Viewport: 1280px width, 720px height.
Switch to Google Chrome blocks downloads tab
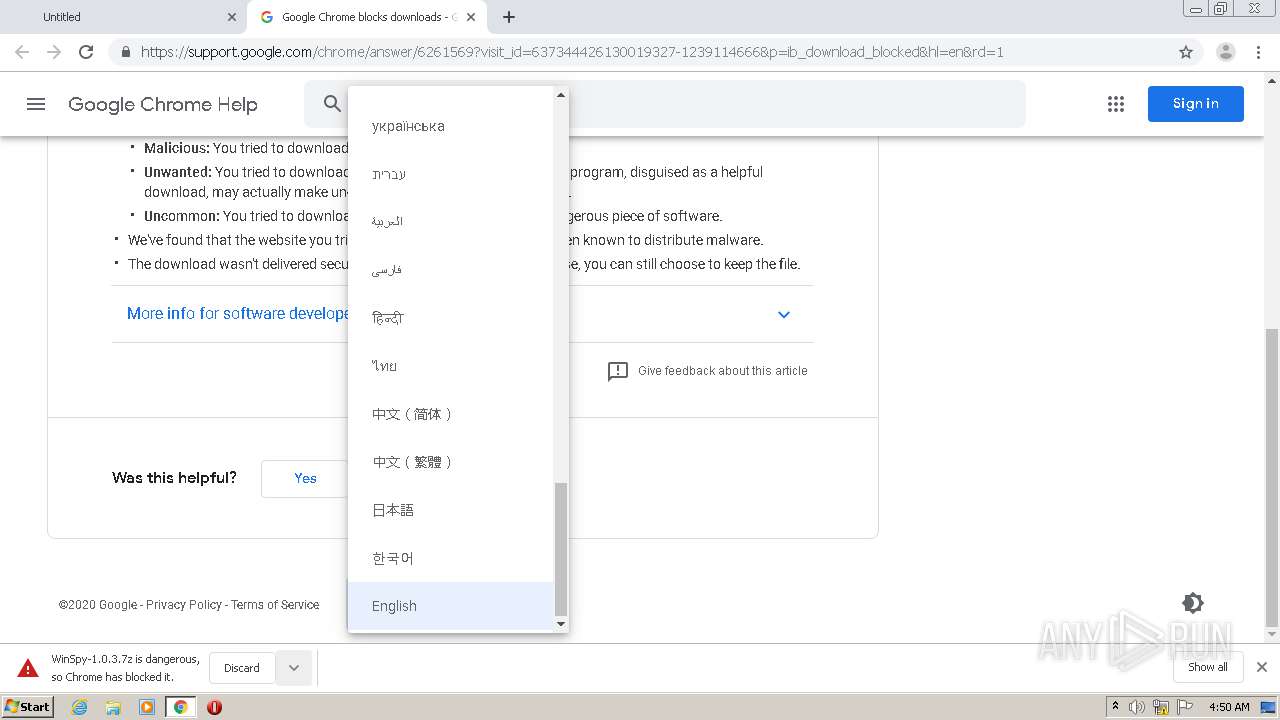(x=367, y=17)
